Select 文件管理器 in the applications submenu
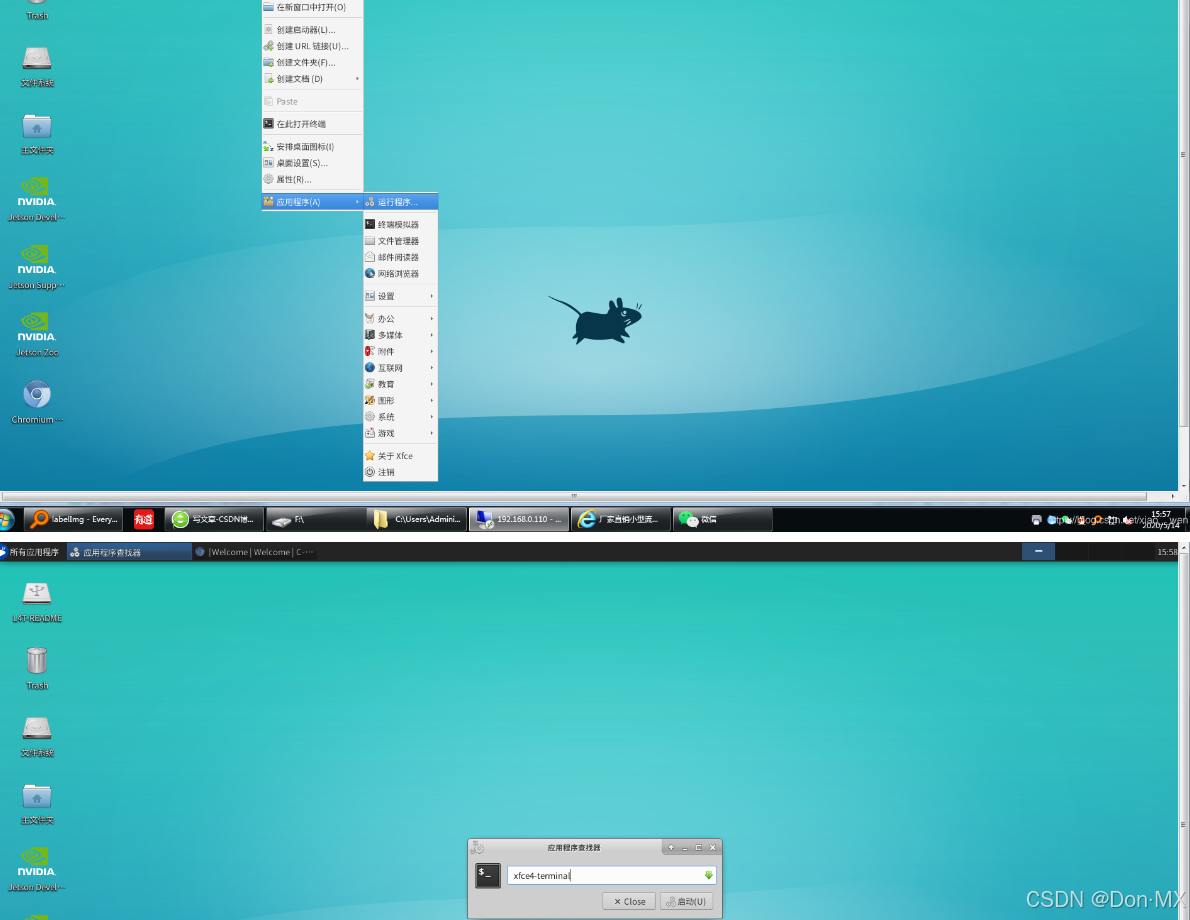 pos(400,241)
